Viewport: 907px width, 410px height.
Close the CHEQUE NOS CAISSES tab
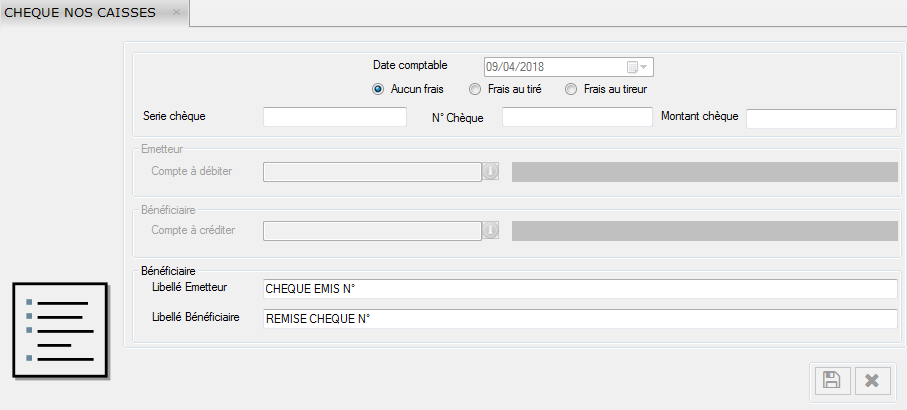(x=176, y=12)
